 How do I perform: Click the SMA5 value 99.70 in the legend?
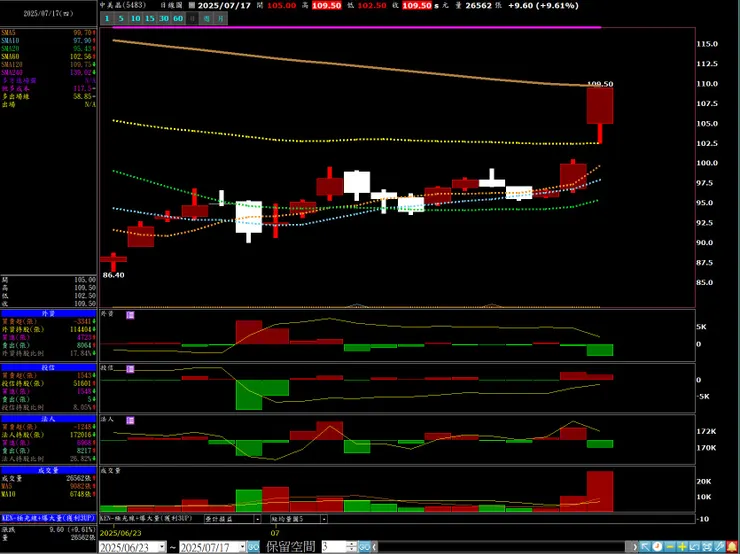(83, 33)
